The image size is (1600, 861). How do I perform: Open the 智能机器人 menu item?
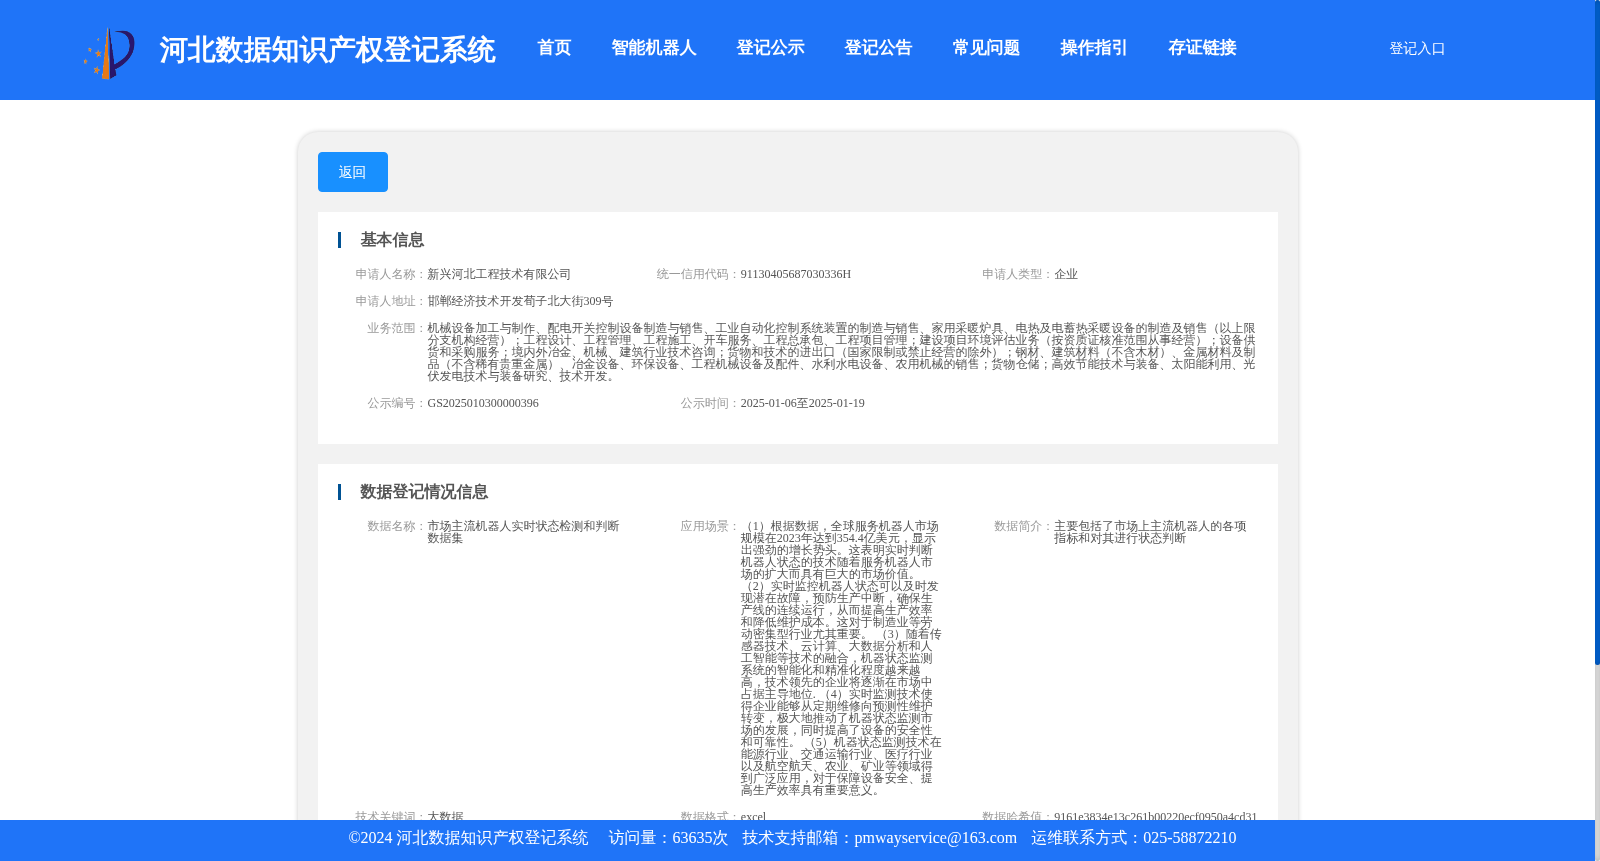(654, 48)
